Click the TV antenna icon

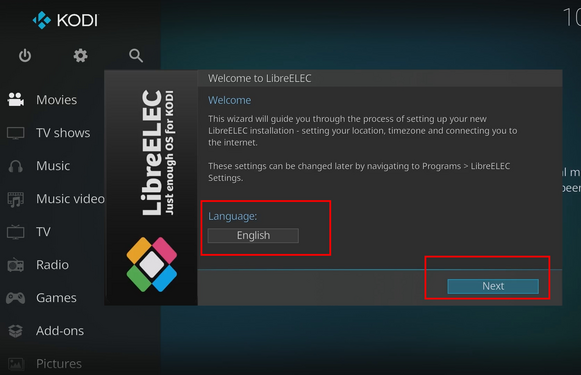(x=16, y=232)
